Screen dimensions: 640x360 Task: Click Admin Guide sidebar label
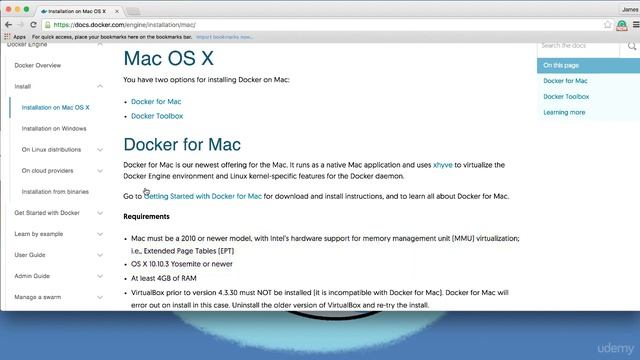32,276
